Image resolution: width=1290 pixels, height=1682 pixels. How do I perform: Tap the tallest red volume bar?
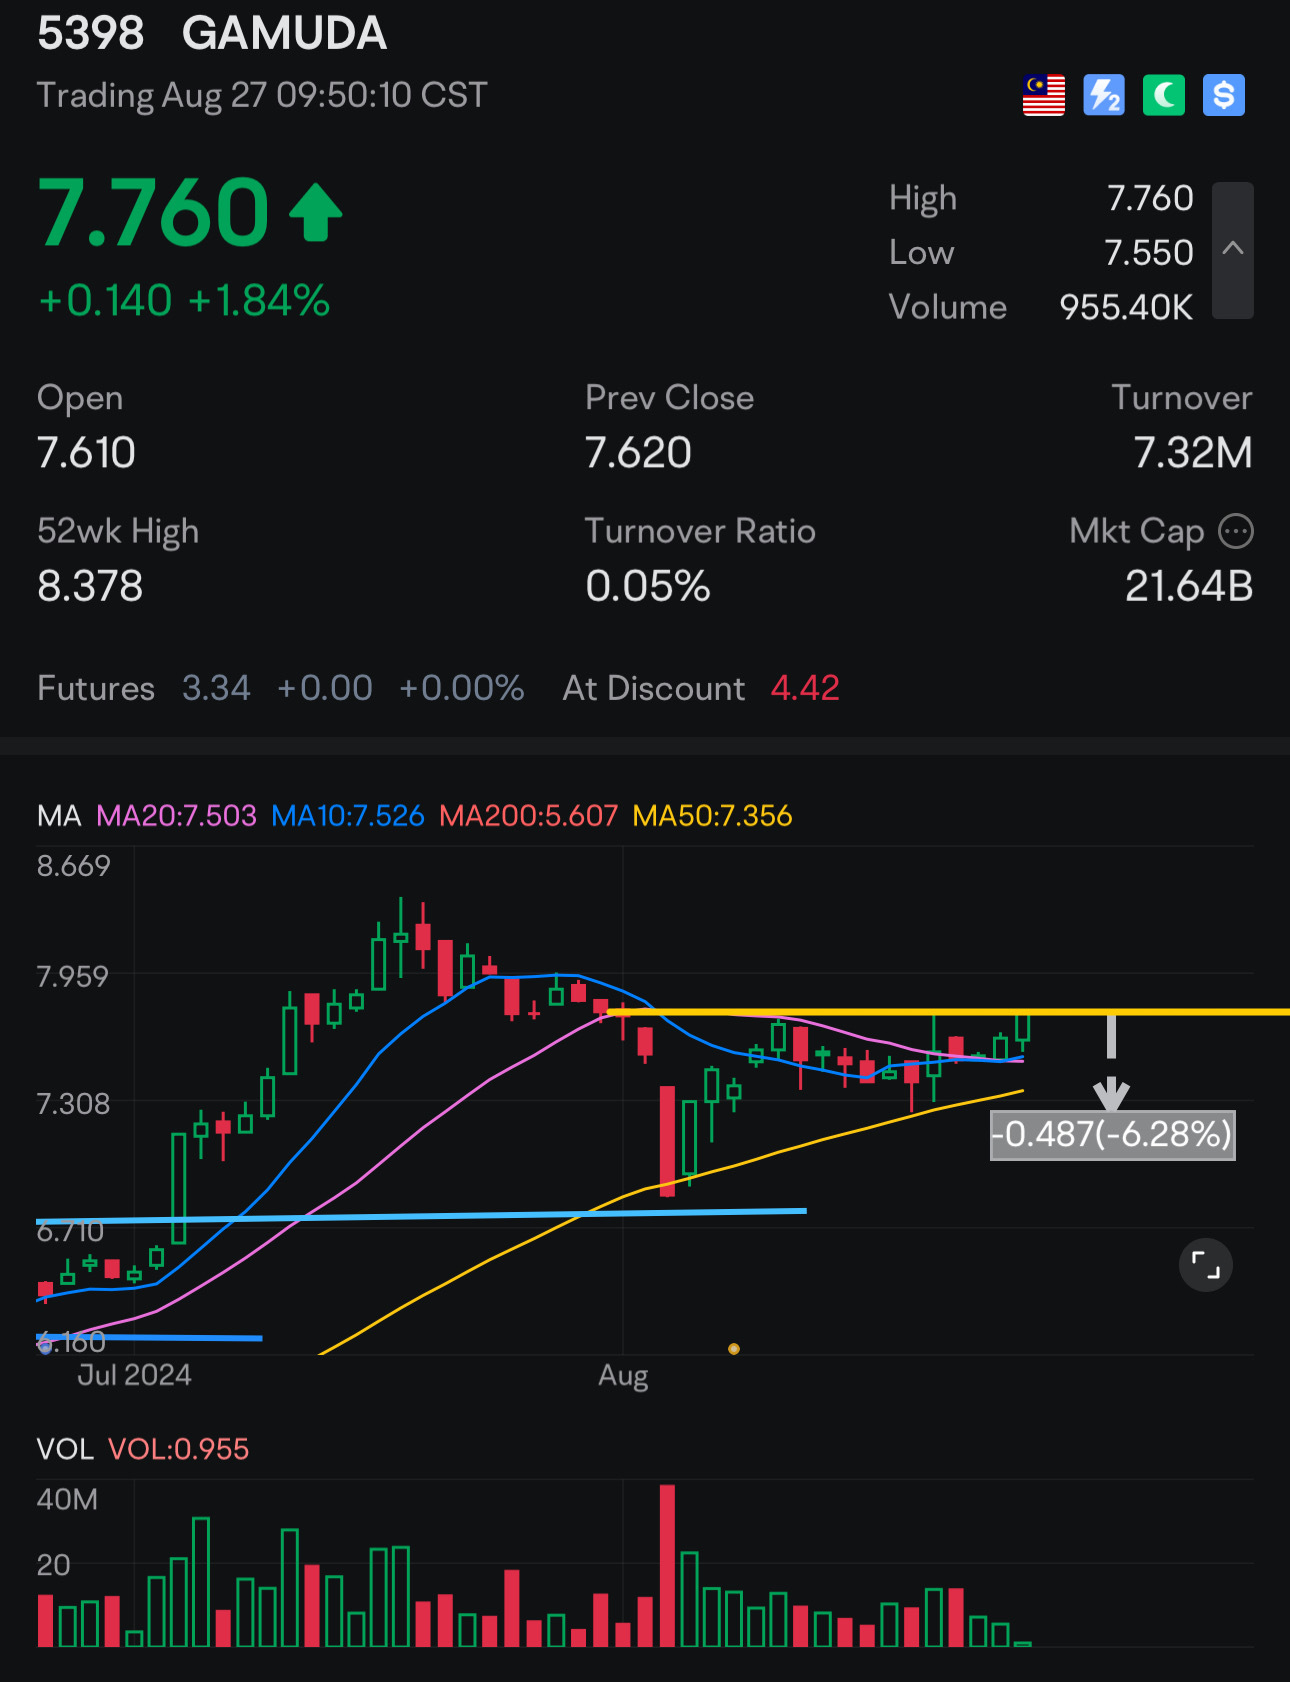pyautogui.click(x=667, y=1566)
